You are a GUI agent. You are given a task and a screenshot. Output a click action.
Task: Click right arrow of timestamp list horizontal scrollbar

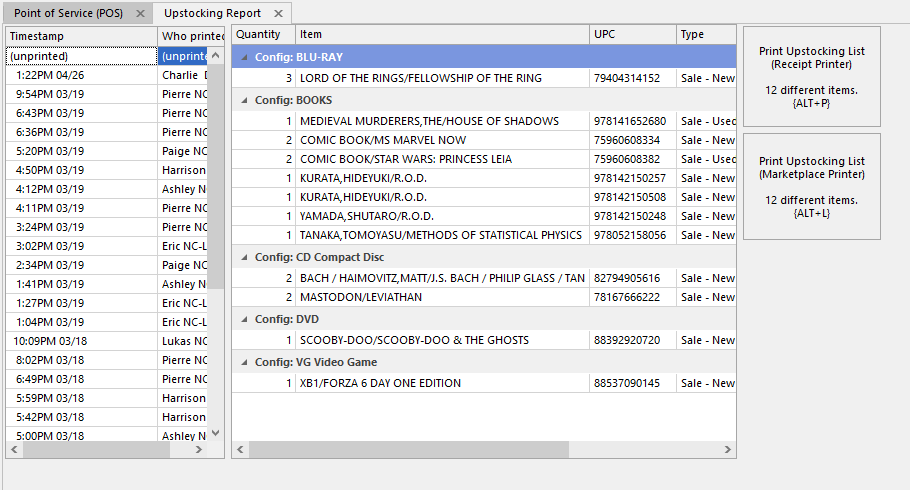(x=198, y=449)
